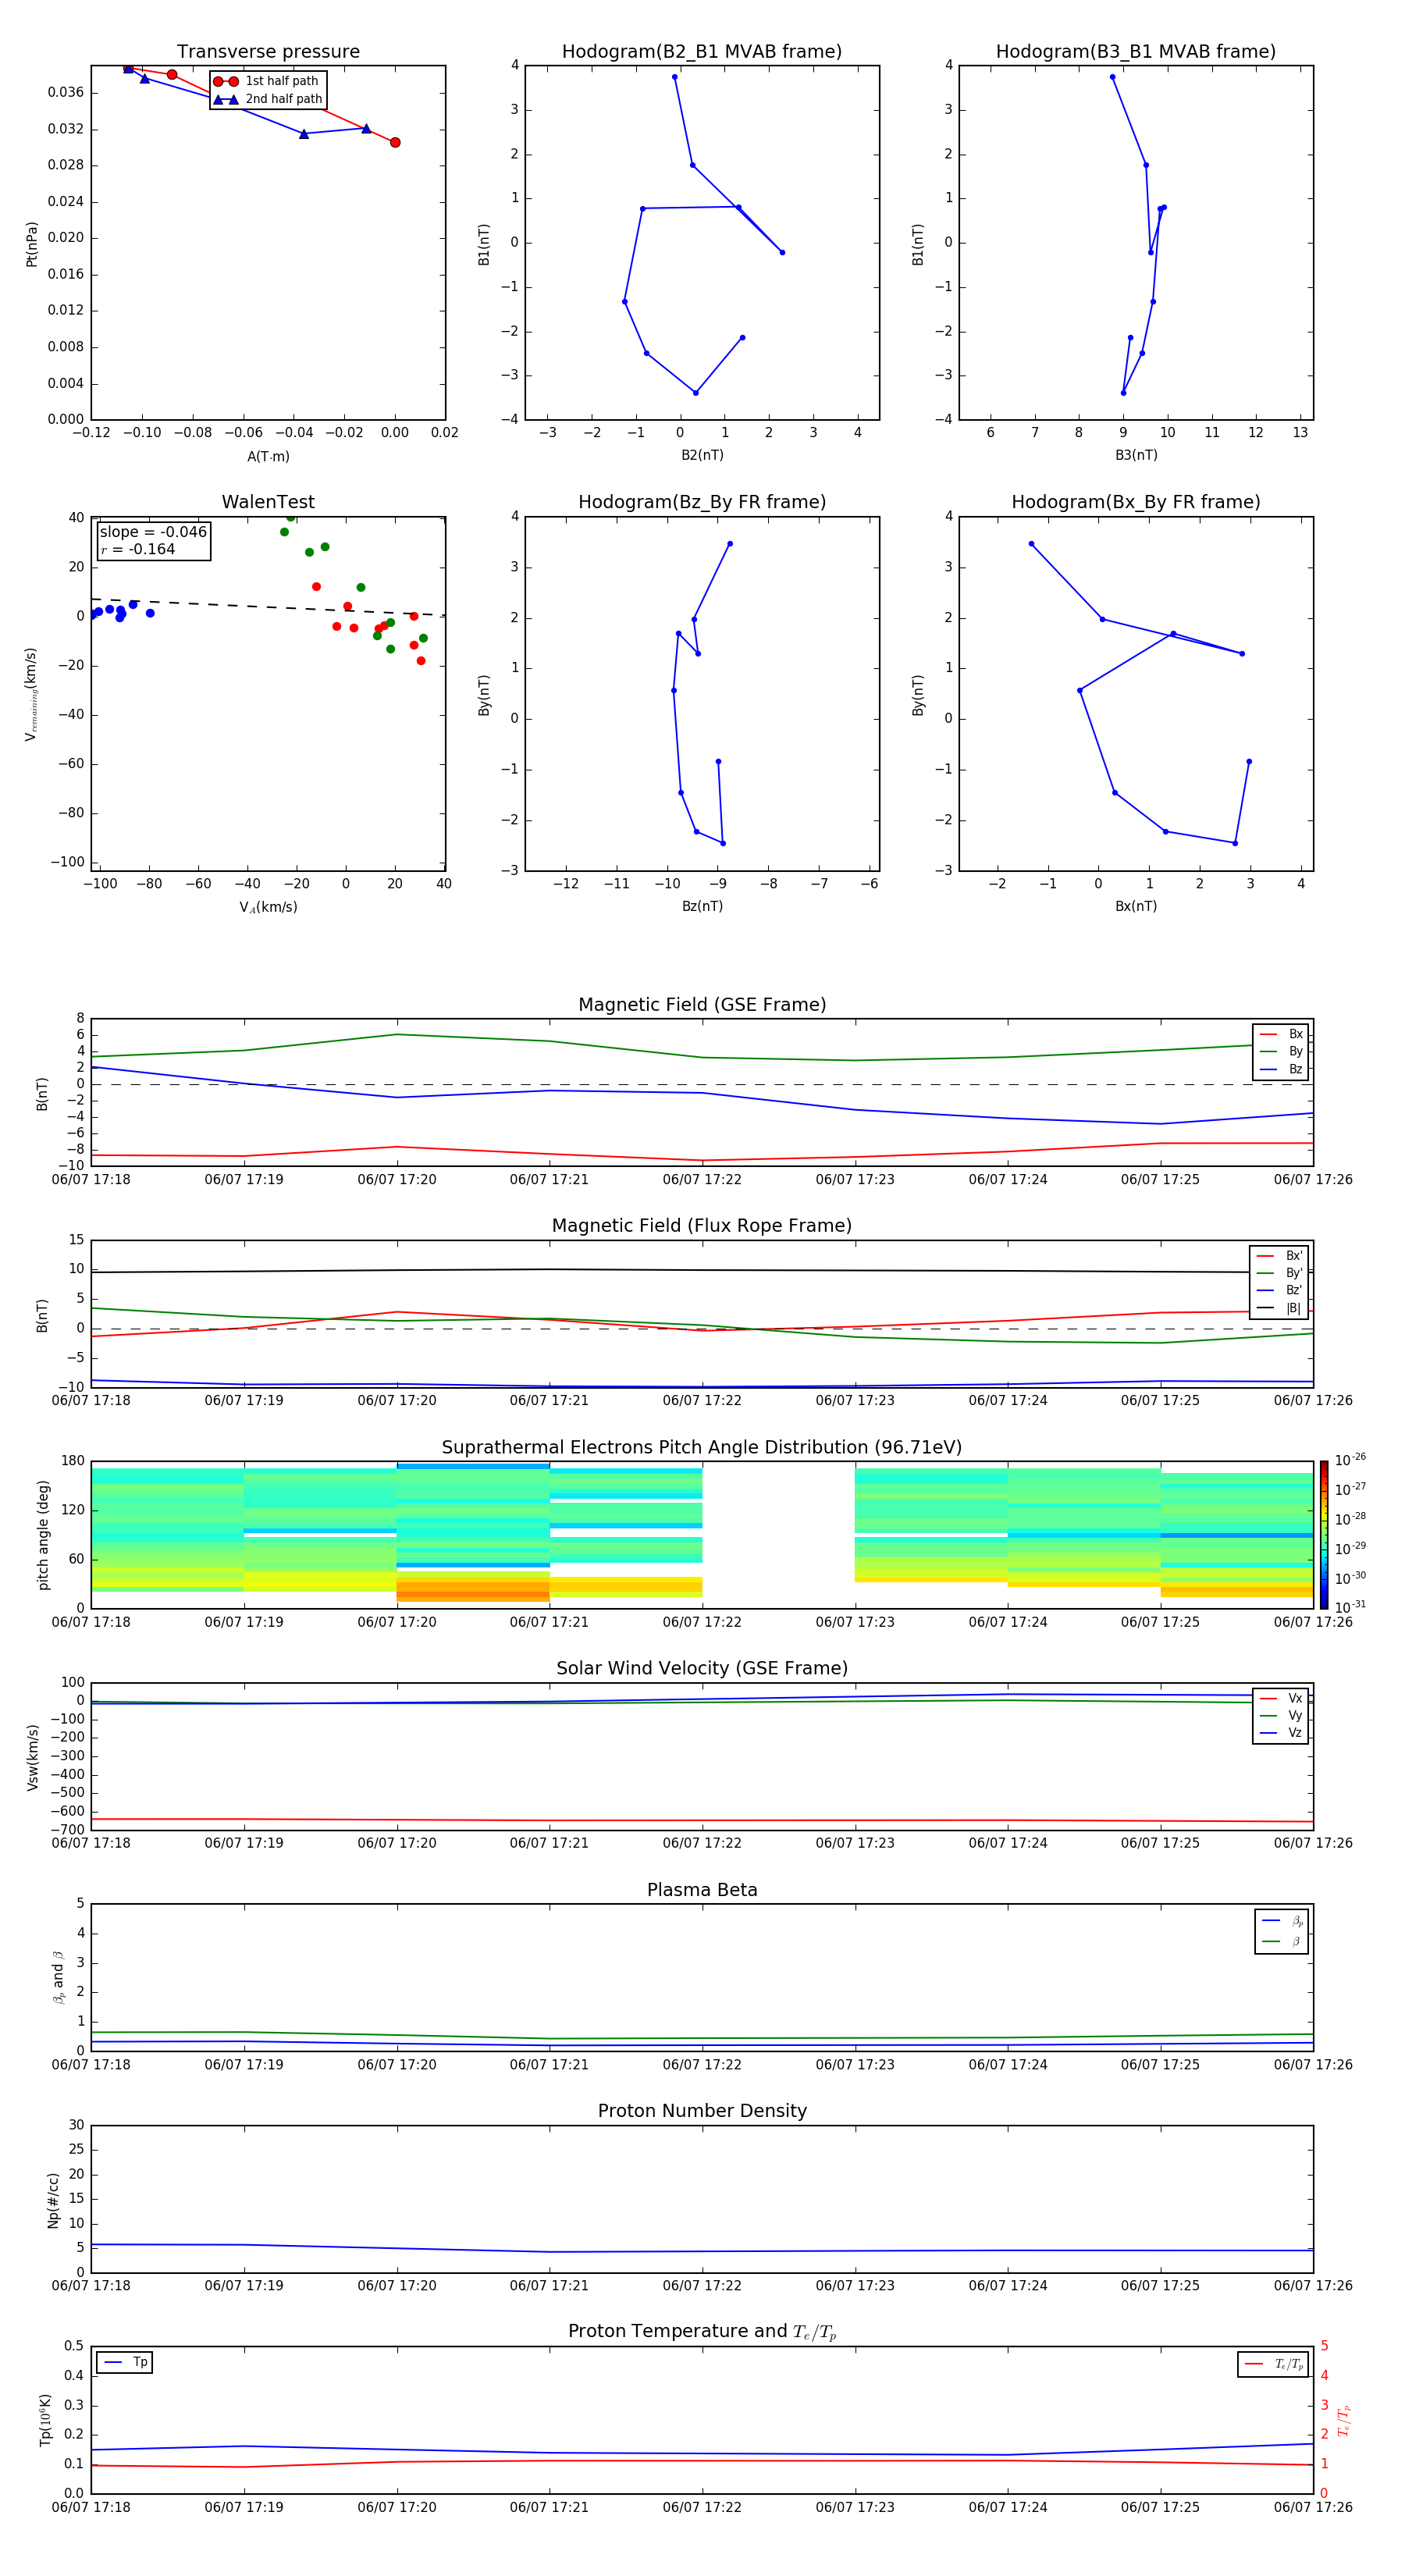Screen dimensions: 1405x2576
Task: Click the 'Hodogram(Bz_By FR frame)' title
Action: pos(702,502)
